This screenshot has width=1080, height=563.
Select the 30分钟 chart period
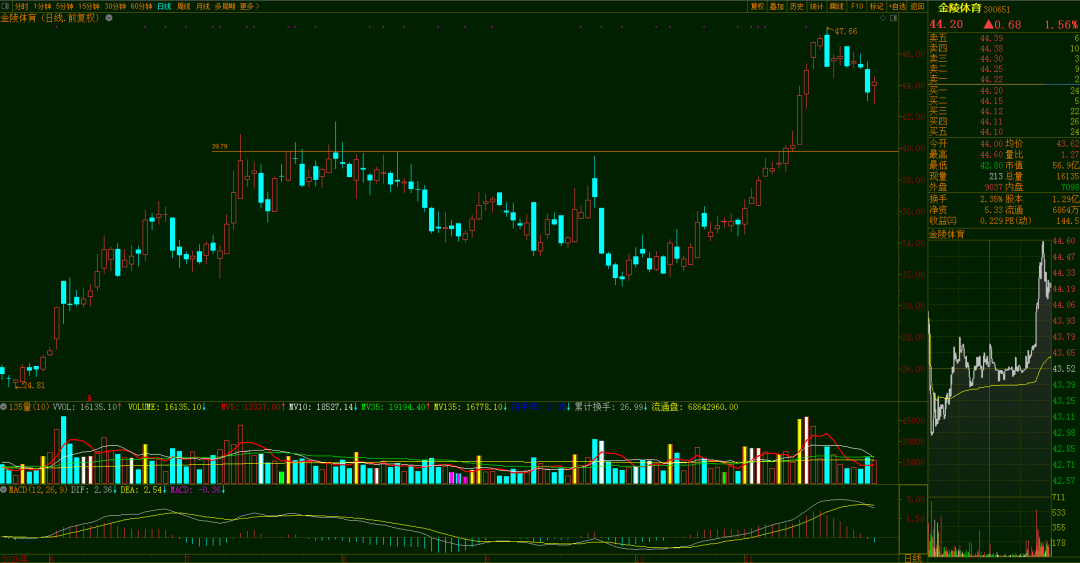(114, 6)
